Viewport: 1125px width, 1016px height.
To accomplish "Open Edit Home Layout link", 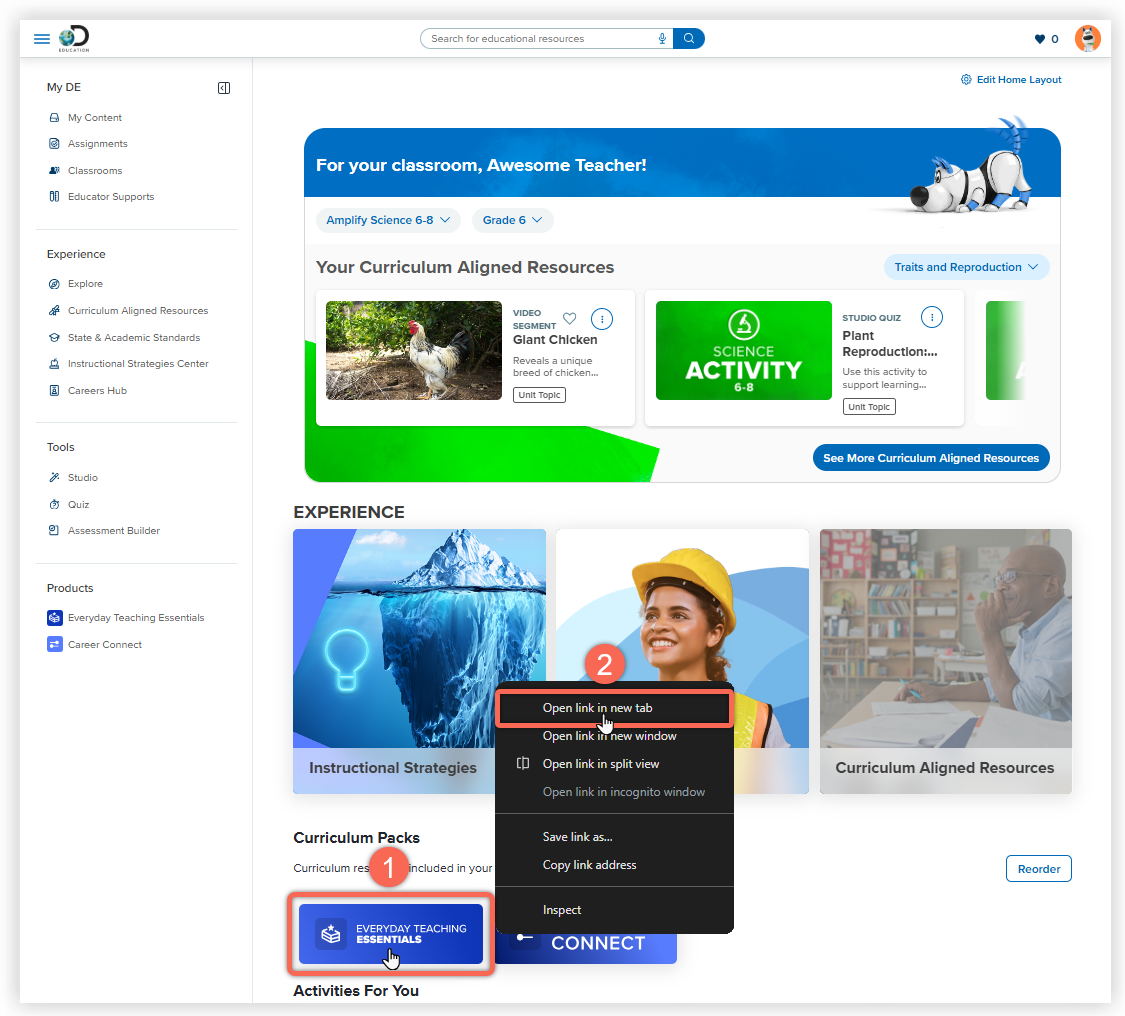I will [x=1011, y=80].
